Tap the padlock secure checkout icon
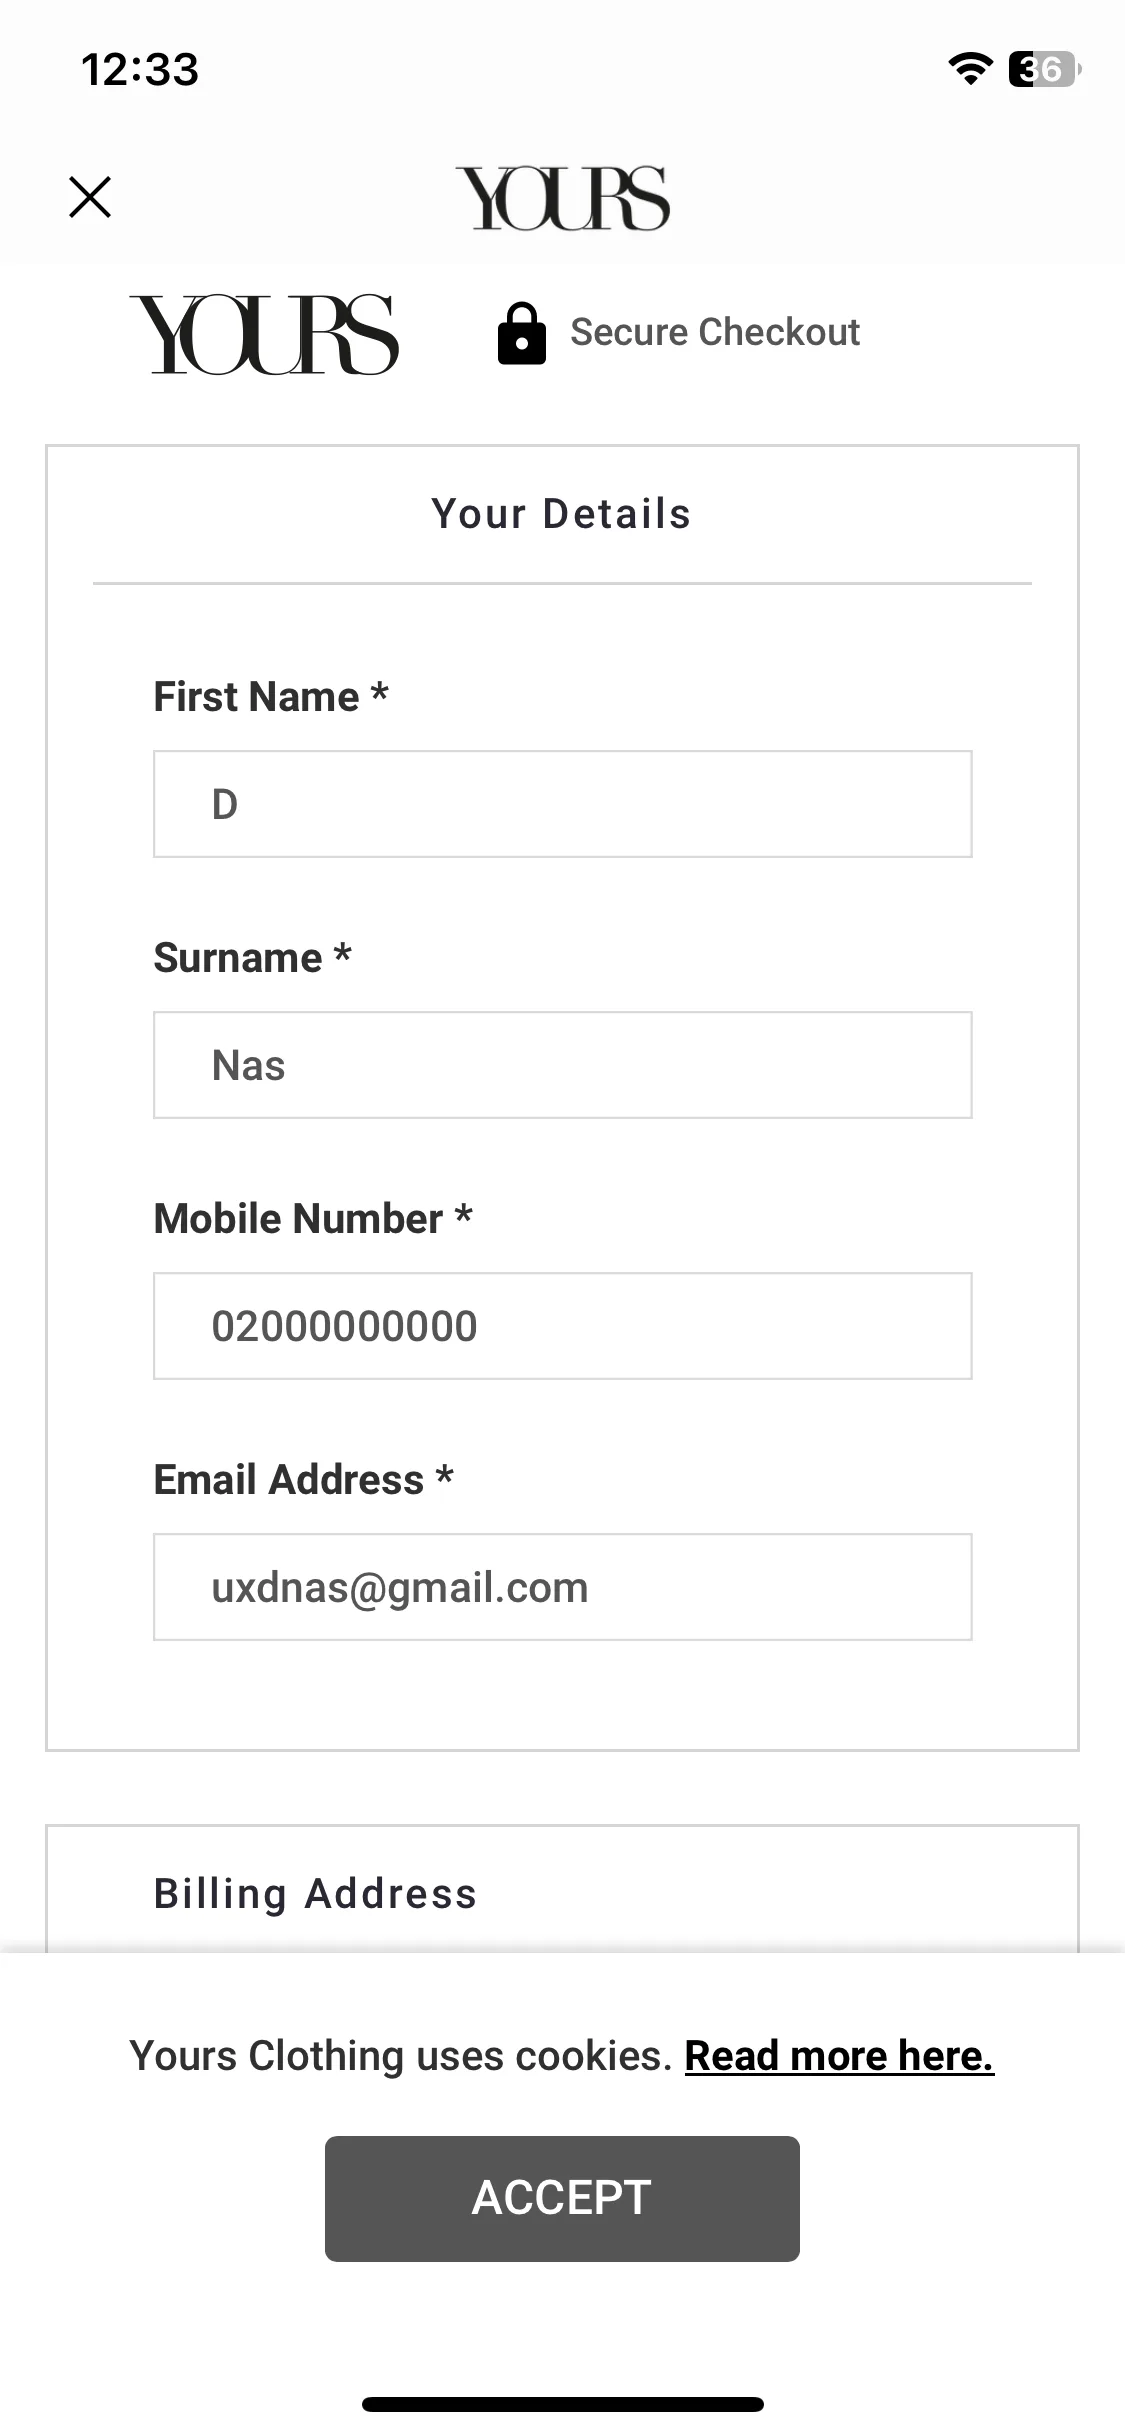The height and width of the screenshot is (2436, 1125). click(522, 333)
